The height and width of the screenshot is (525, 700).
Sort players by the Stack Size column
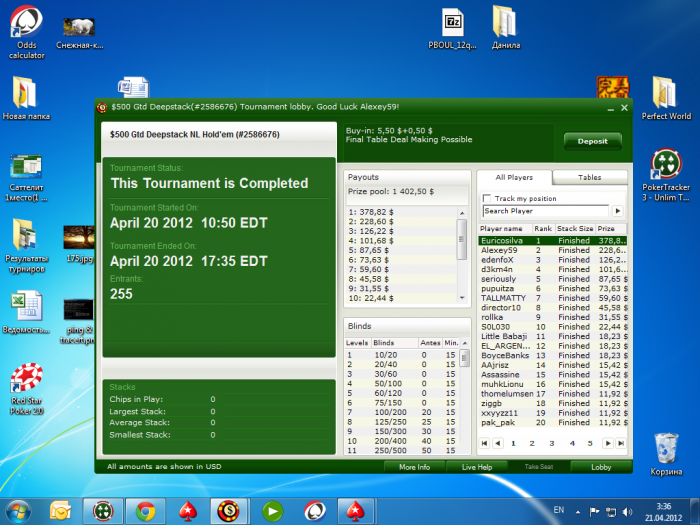click(x=575, y=229)
